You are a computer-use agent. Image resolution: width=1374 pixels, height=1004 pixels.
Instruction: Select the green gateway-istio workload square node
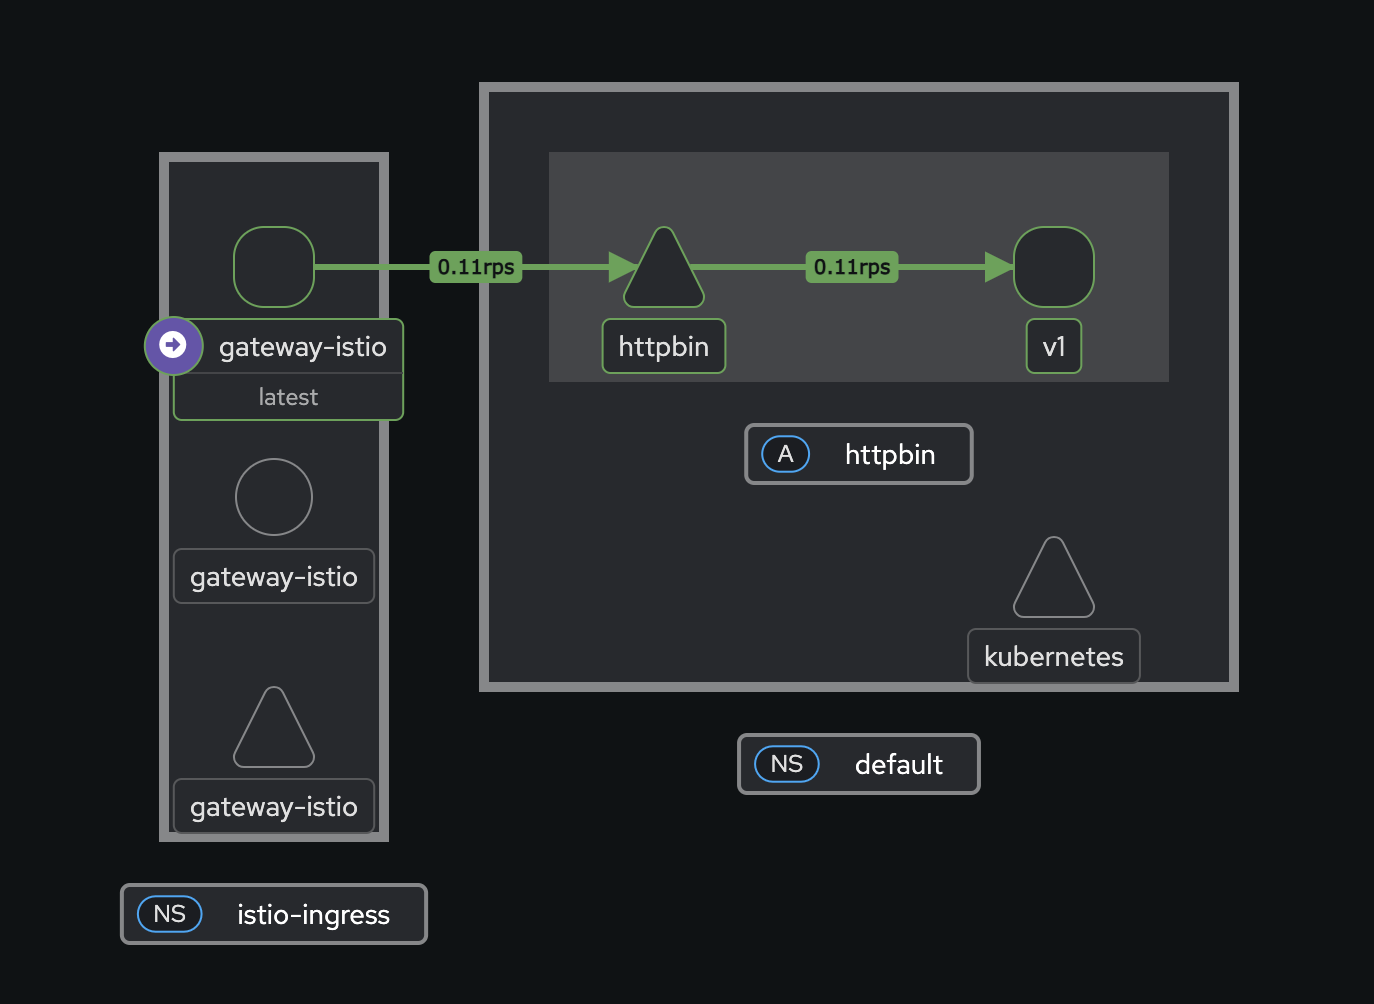274,267
